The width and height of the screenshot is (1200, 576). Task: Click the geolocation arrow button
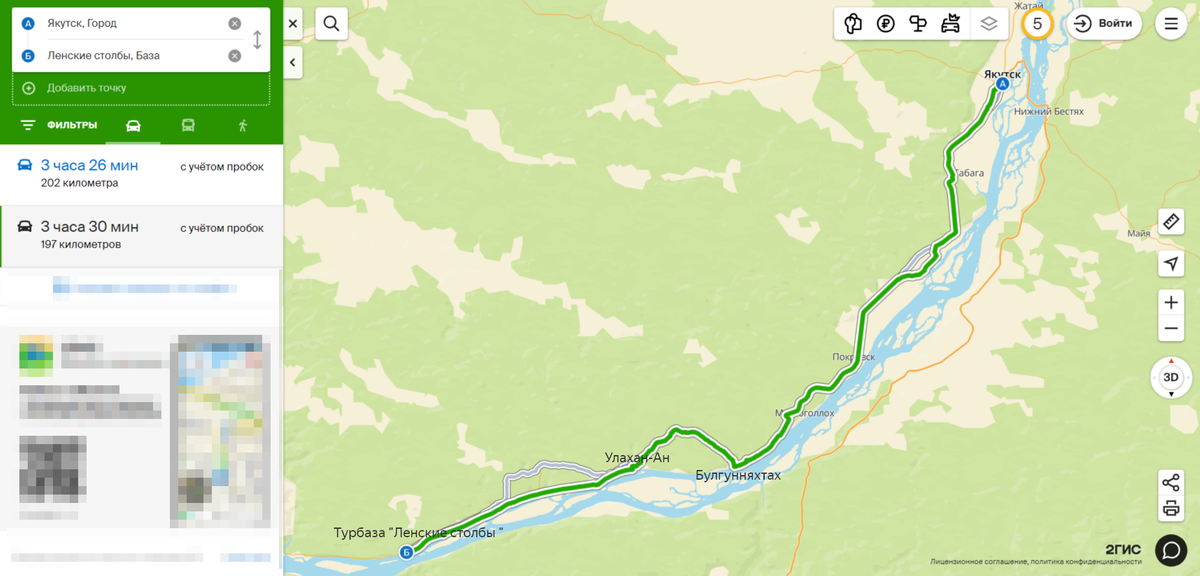coord(1171,264)
